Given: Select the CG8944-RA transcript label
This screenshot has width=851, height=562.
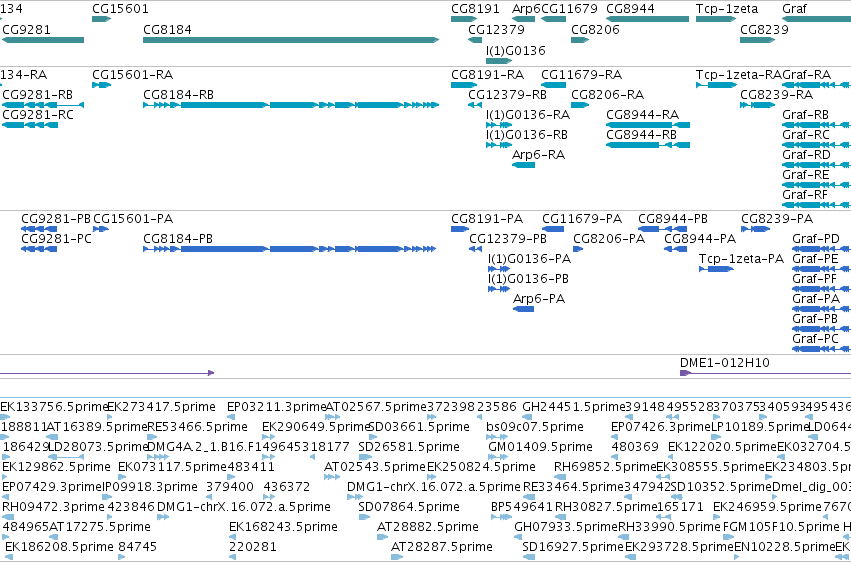Looking at the screenshot, I should pyautogui.click(x=643, y=115).
